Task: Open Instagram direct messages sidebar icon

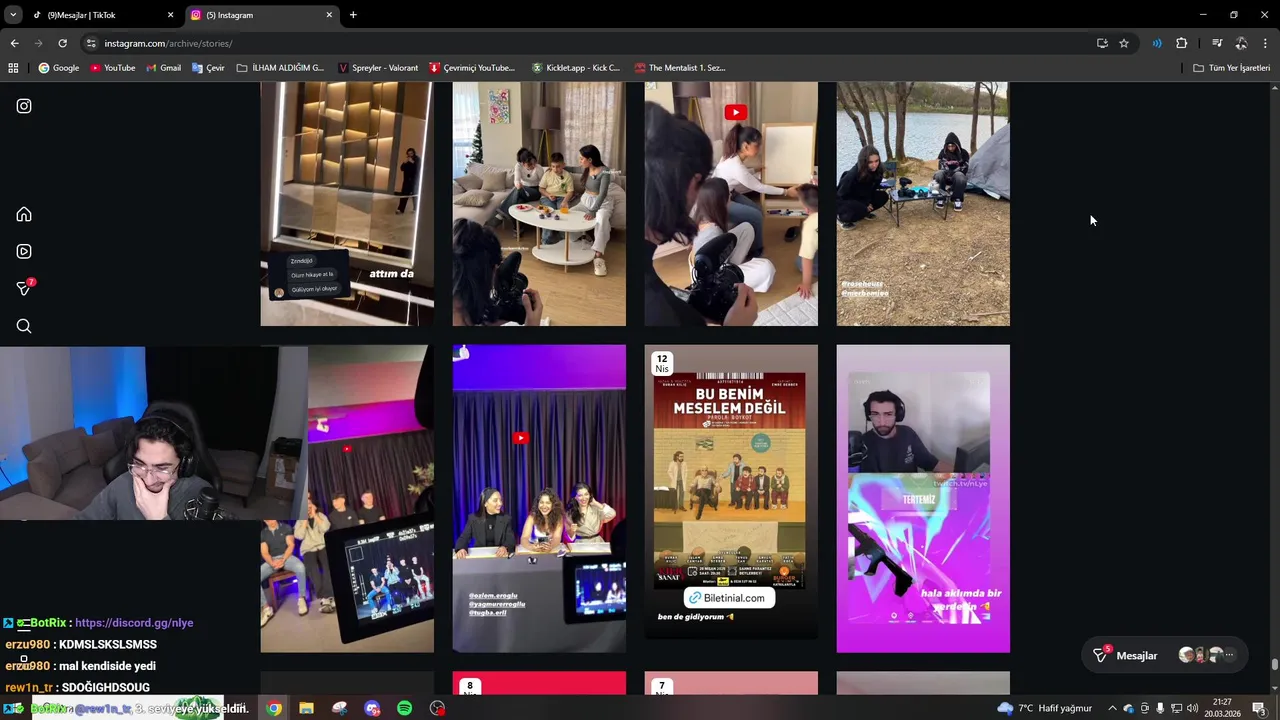Action: point(25,288)
